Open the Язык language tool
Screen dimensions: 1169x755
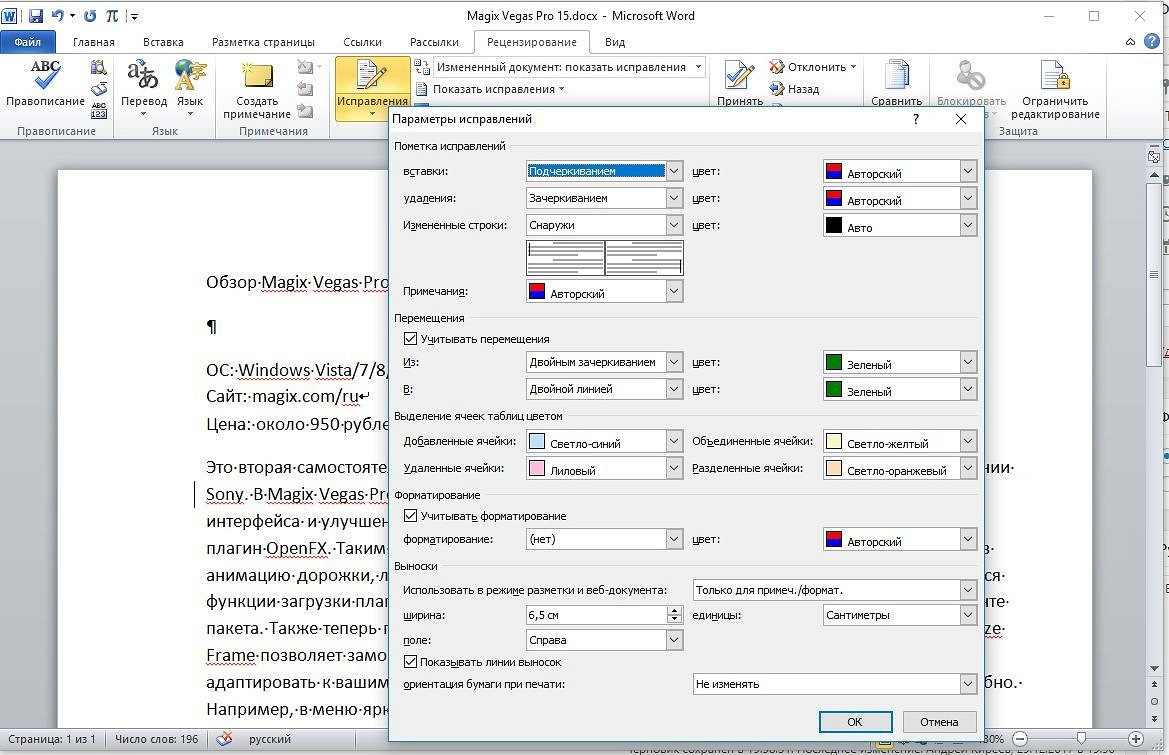point(189,87)
